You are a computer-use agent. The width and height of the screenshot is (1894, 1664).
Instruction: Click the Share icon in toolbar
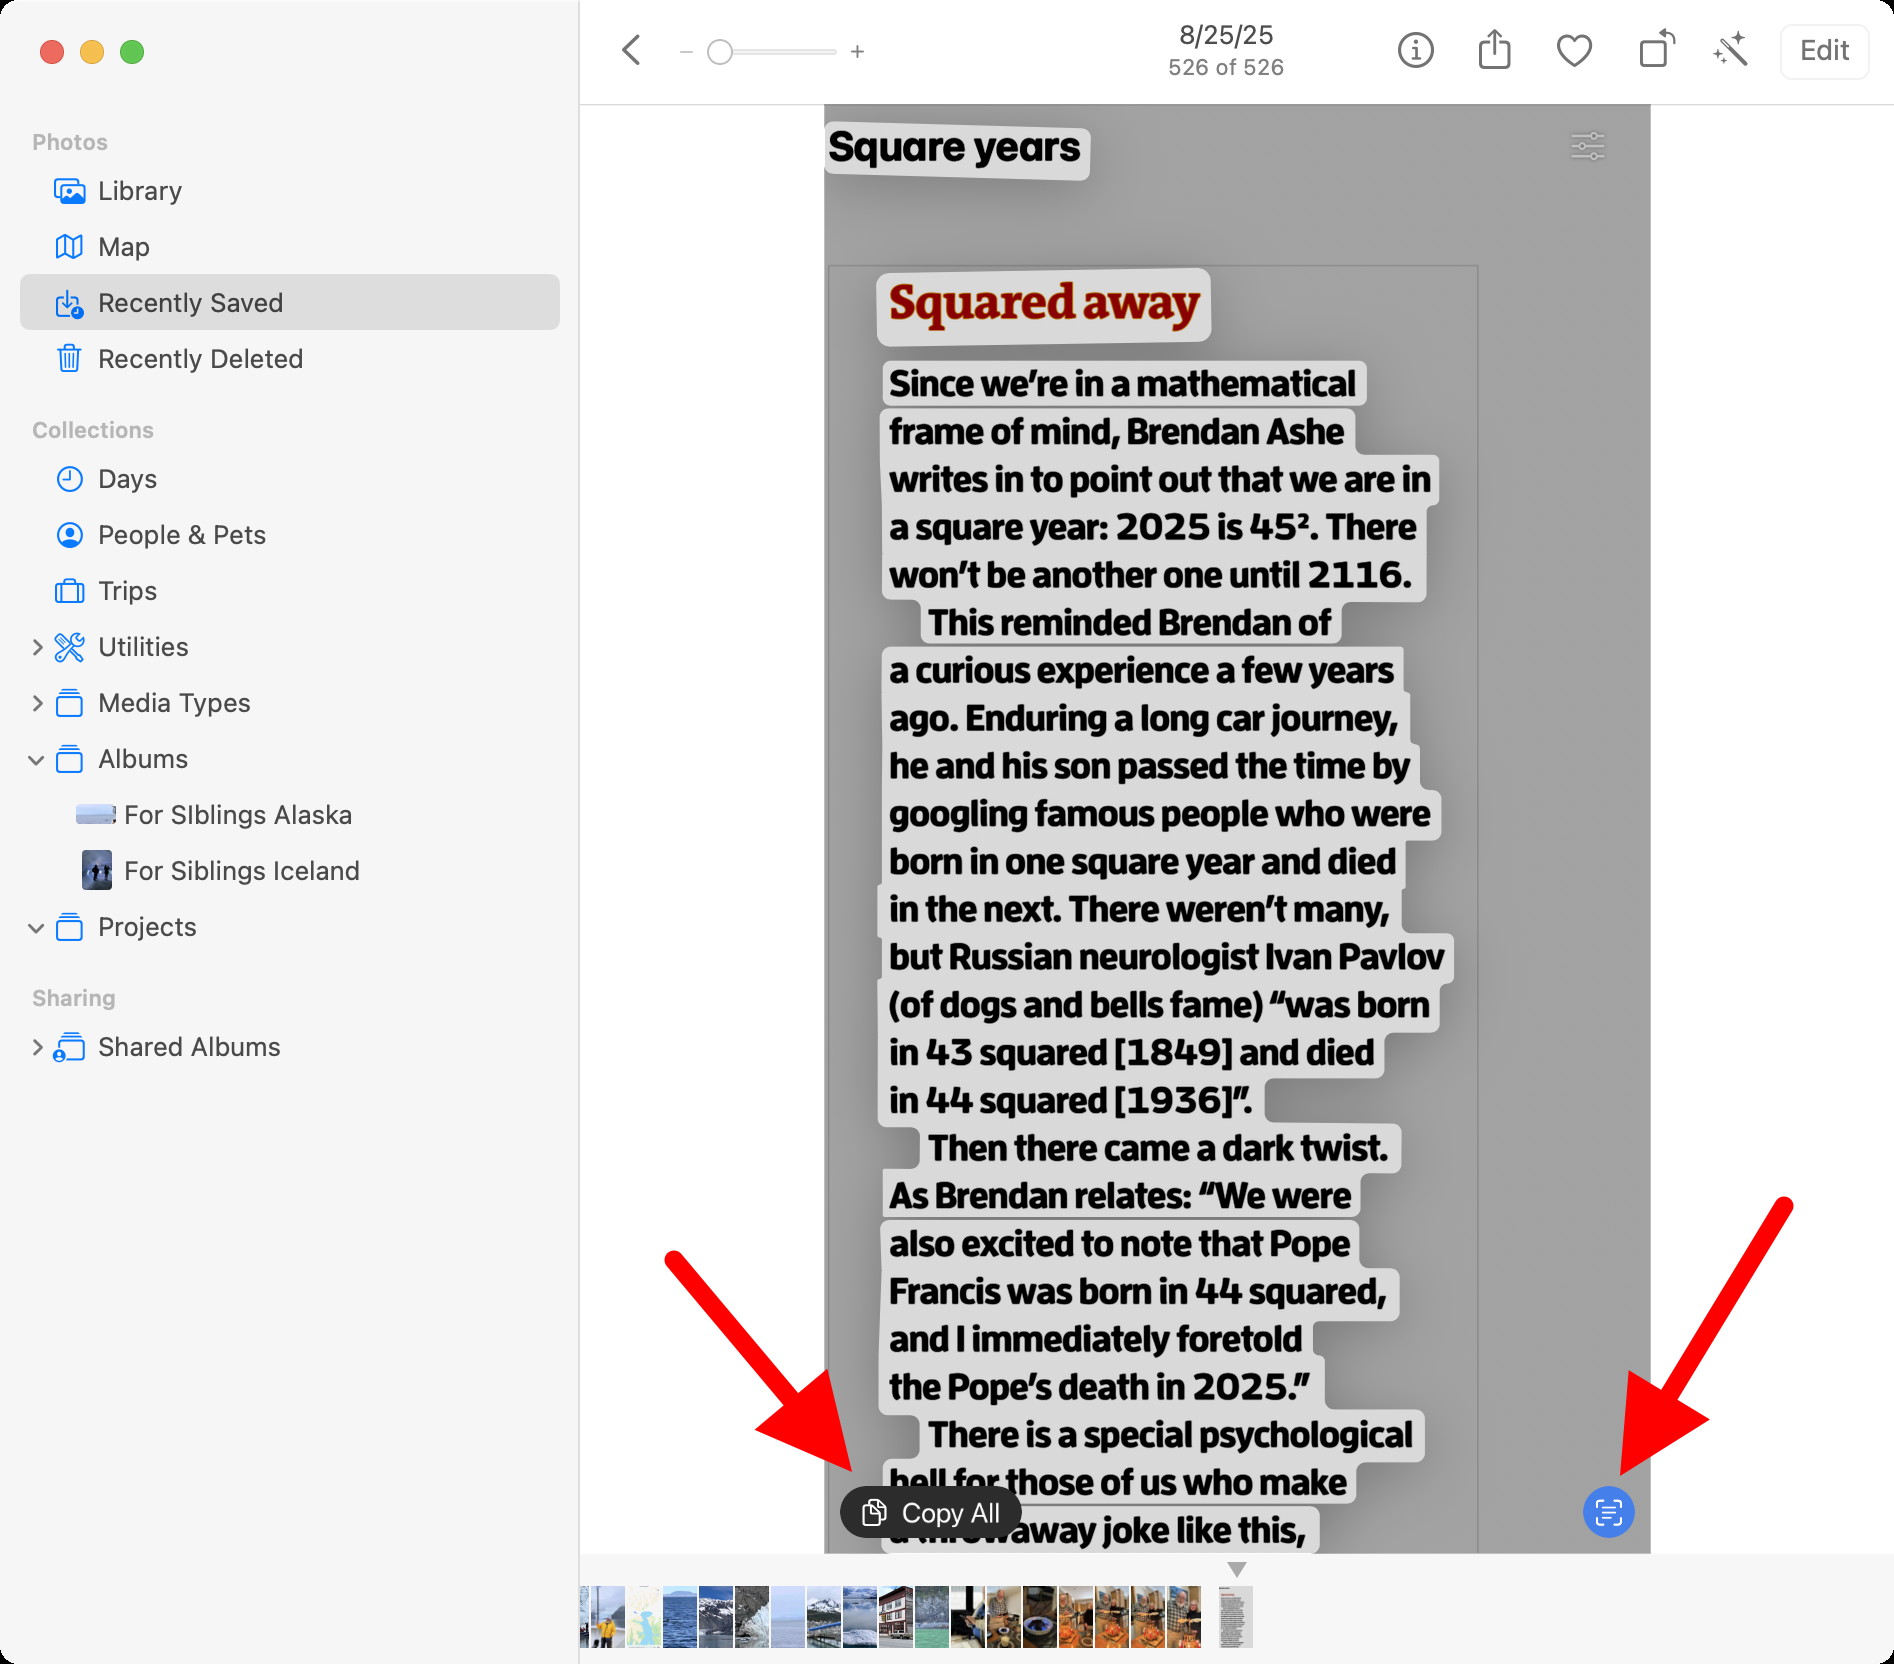[x=1494, y=51]
